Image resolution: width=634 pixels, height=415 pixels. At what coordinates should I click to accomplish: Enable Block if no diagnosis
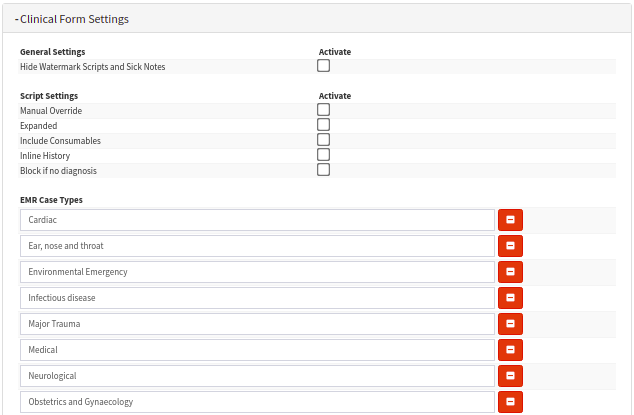[323, 170]
